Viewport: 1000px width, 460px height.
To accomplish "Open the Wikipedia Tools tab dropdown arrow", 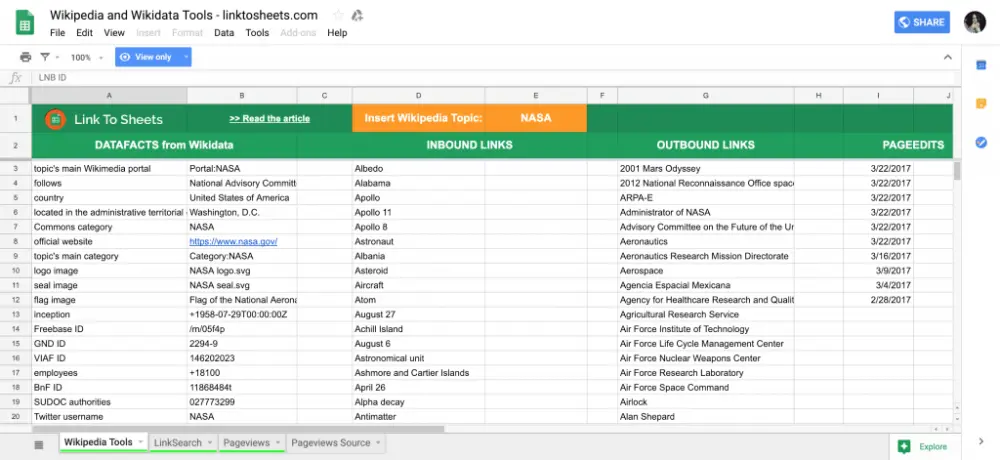I will (x=140, y=442).
